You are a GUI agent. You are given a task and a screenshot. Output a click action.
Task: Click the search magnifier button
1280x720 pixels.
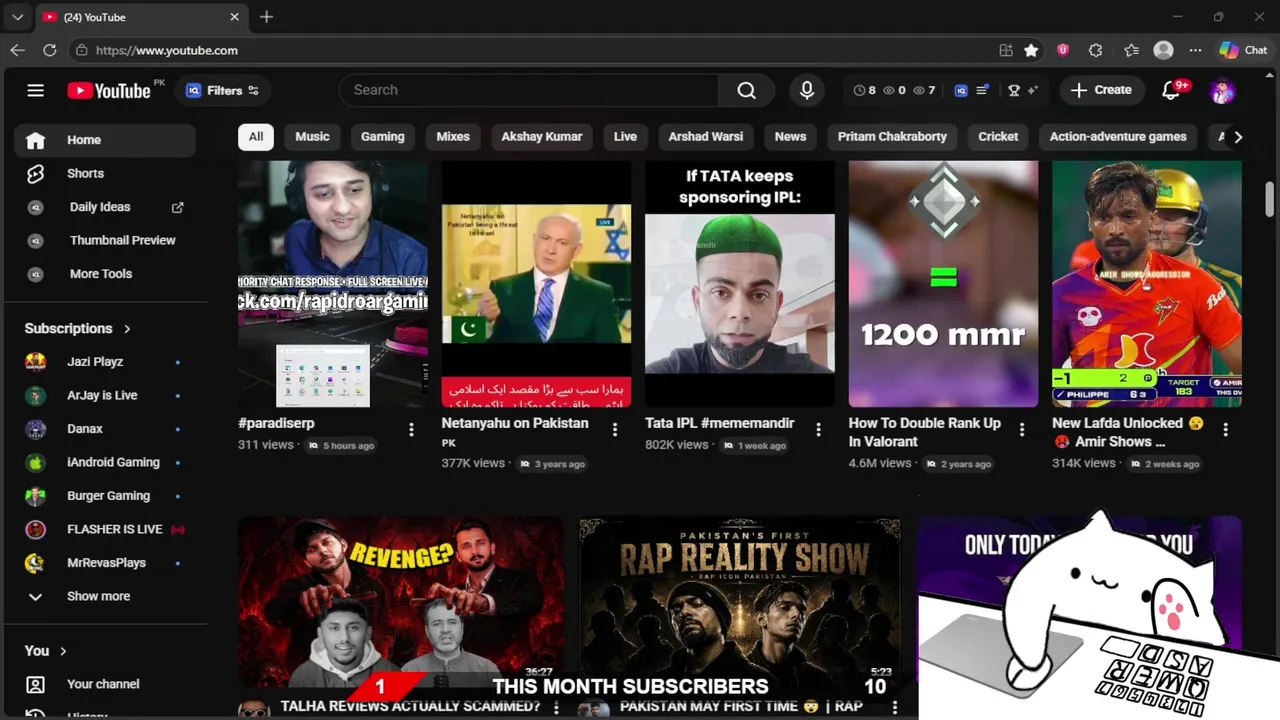[x=746, y=90]
